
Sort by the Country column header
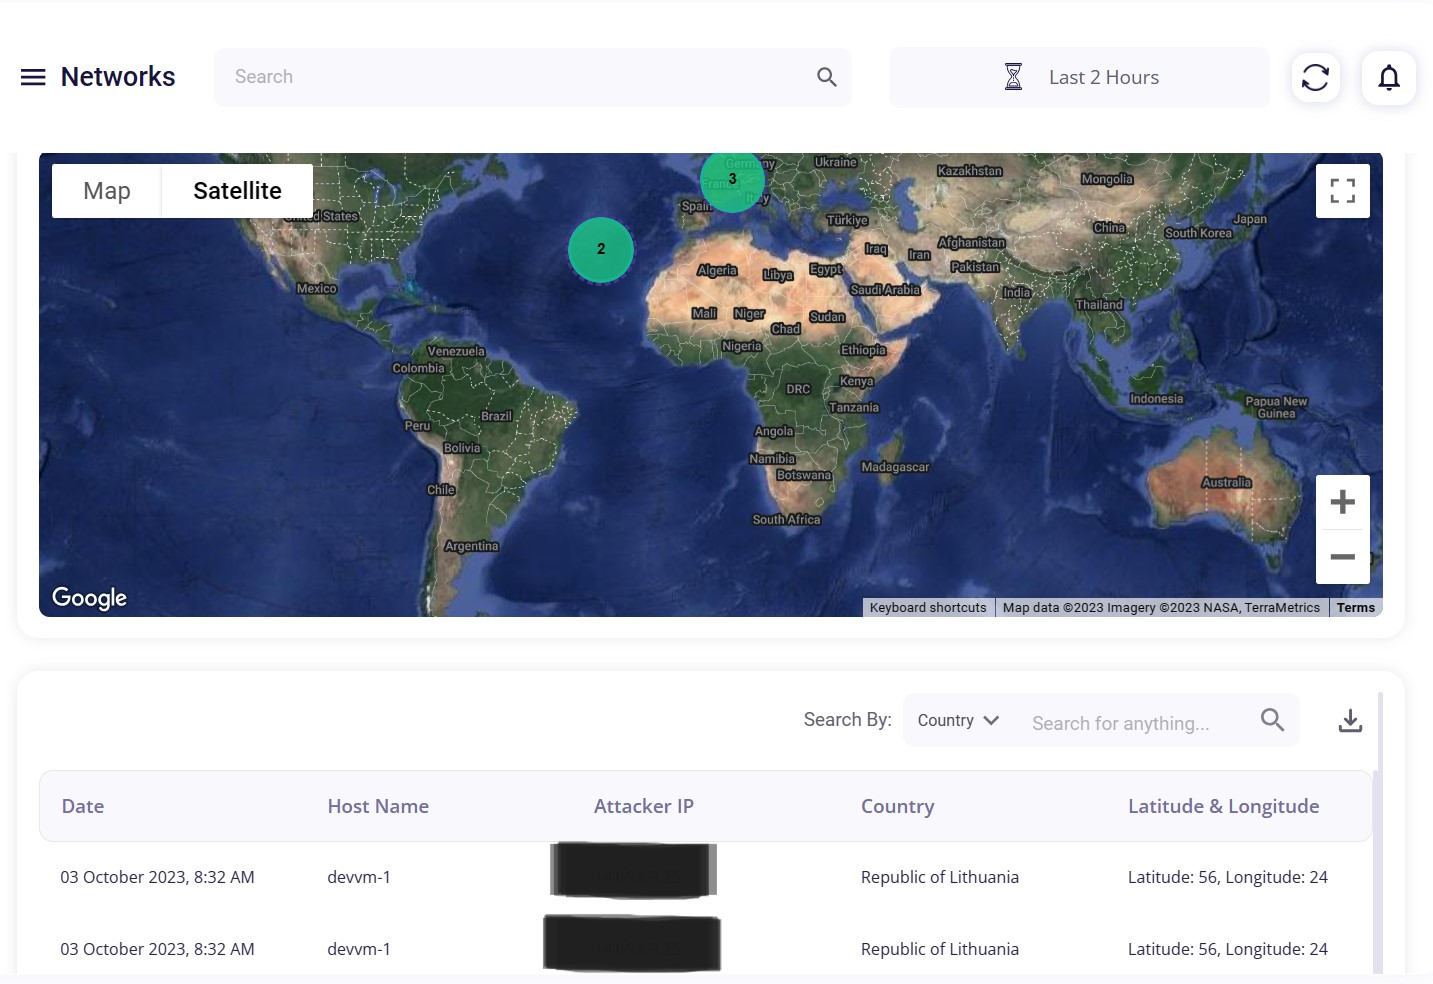[x=898, y=806]
